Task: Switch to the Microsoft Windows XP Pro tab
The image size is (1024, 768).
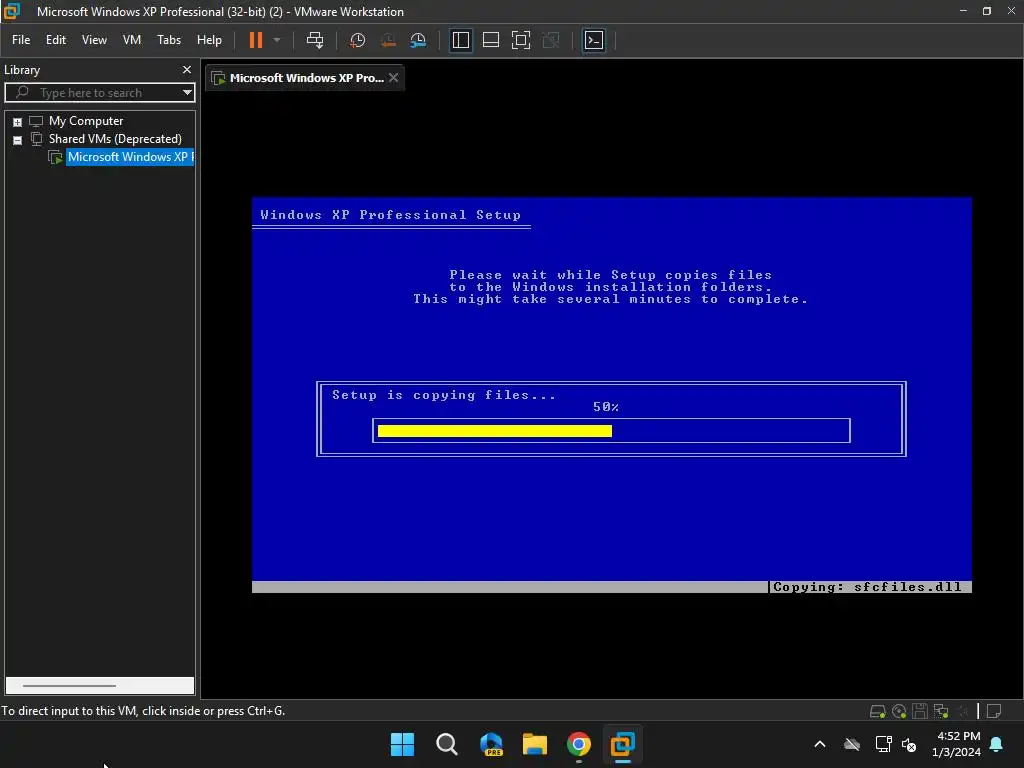Action: [x=306, y=78]
